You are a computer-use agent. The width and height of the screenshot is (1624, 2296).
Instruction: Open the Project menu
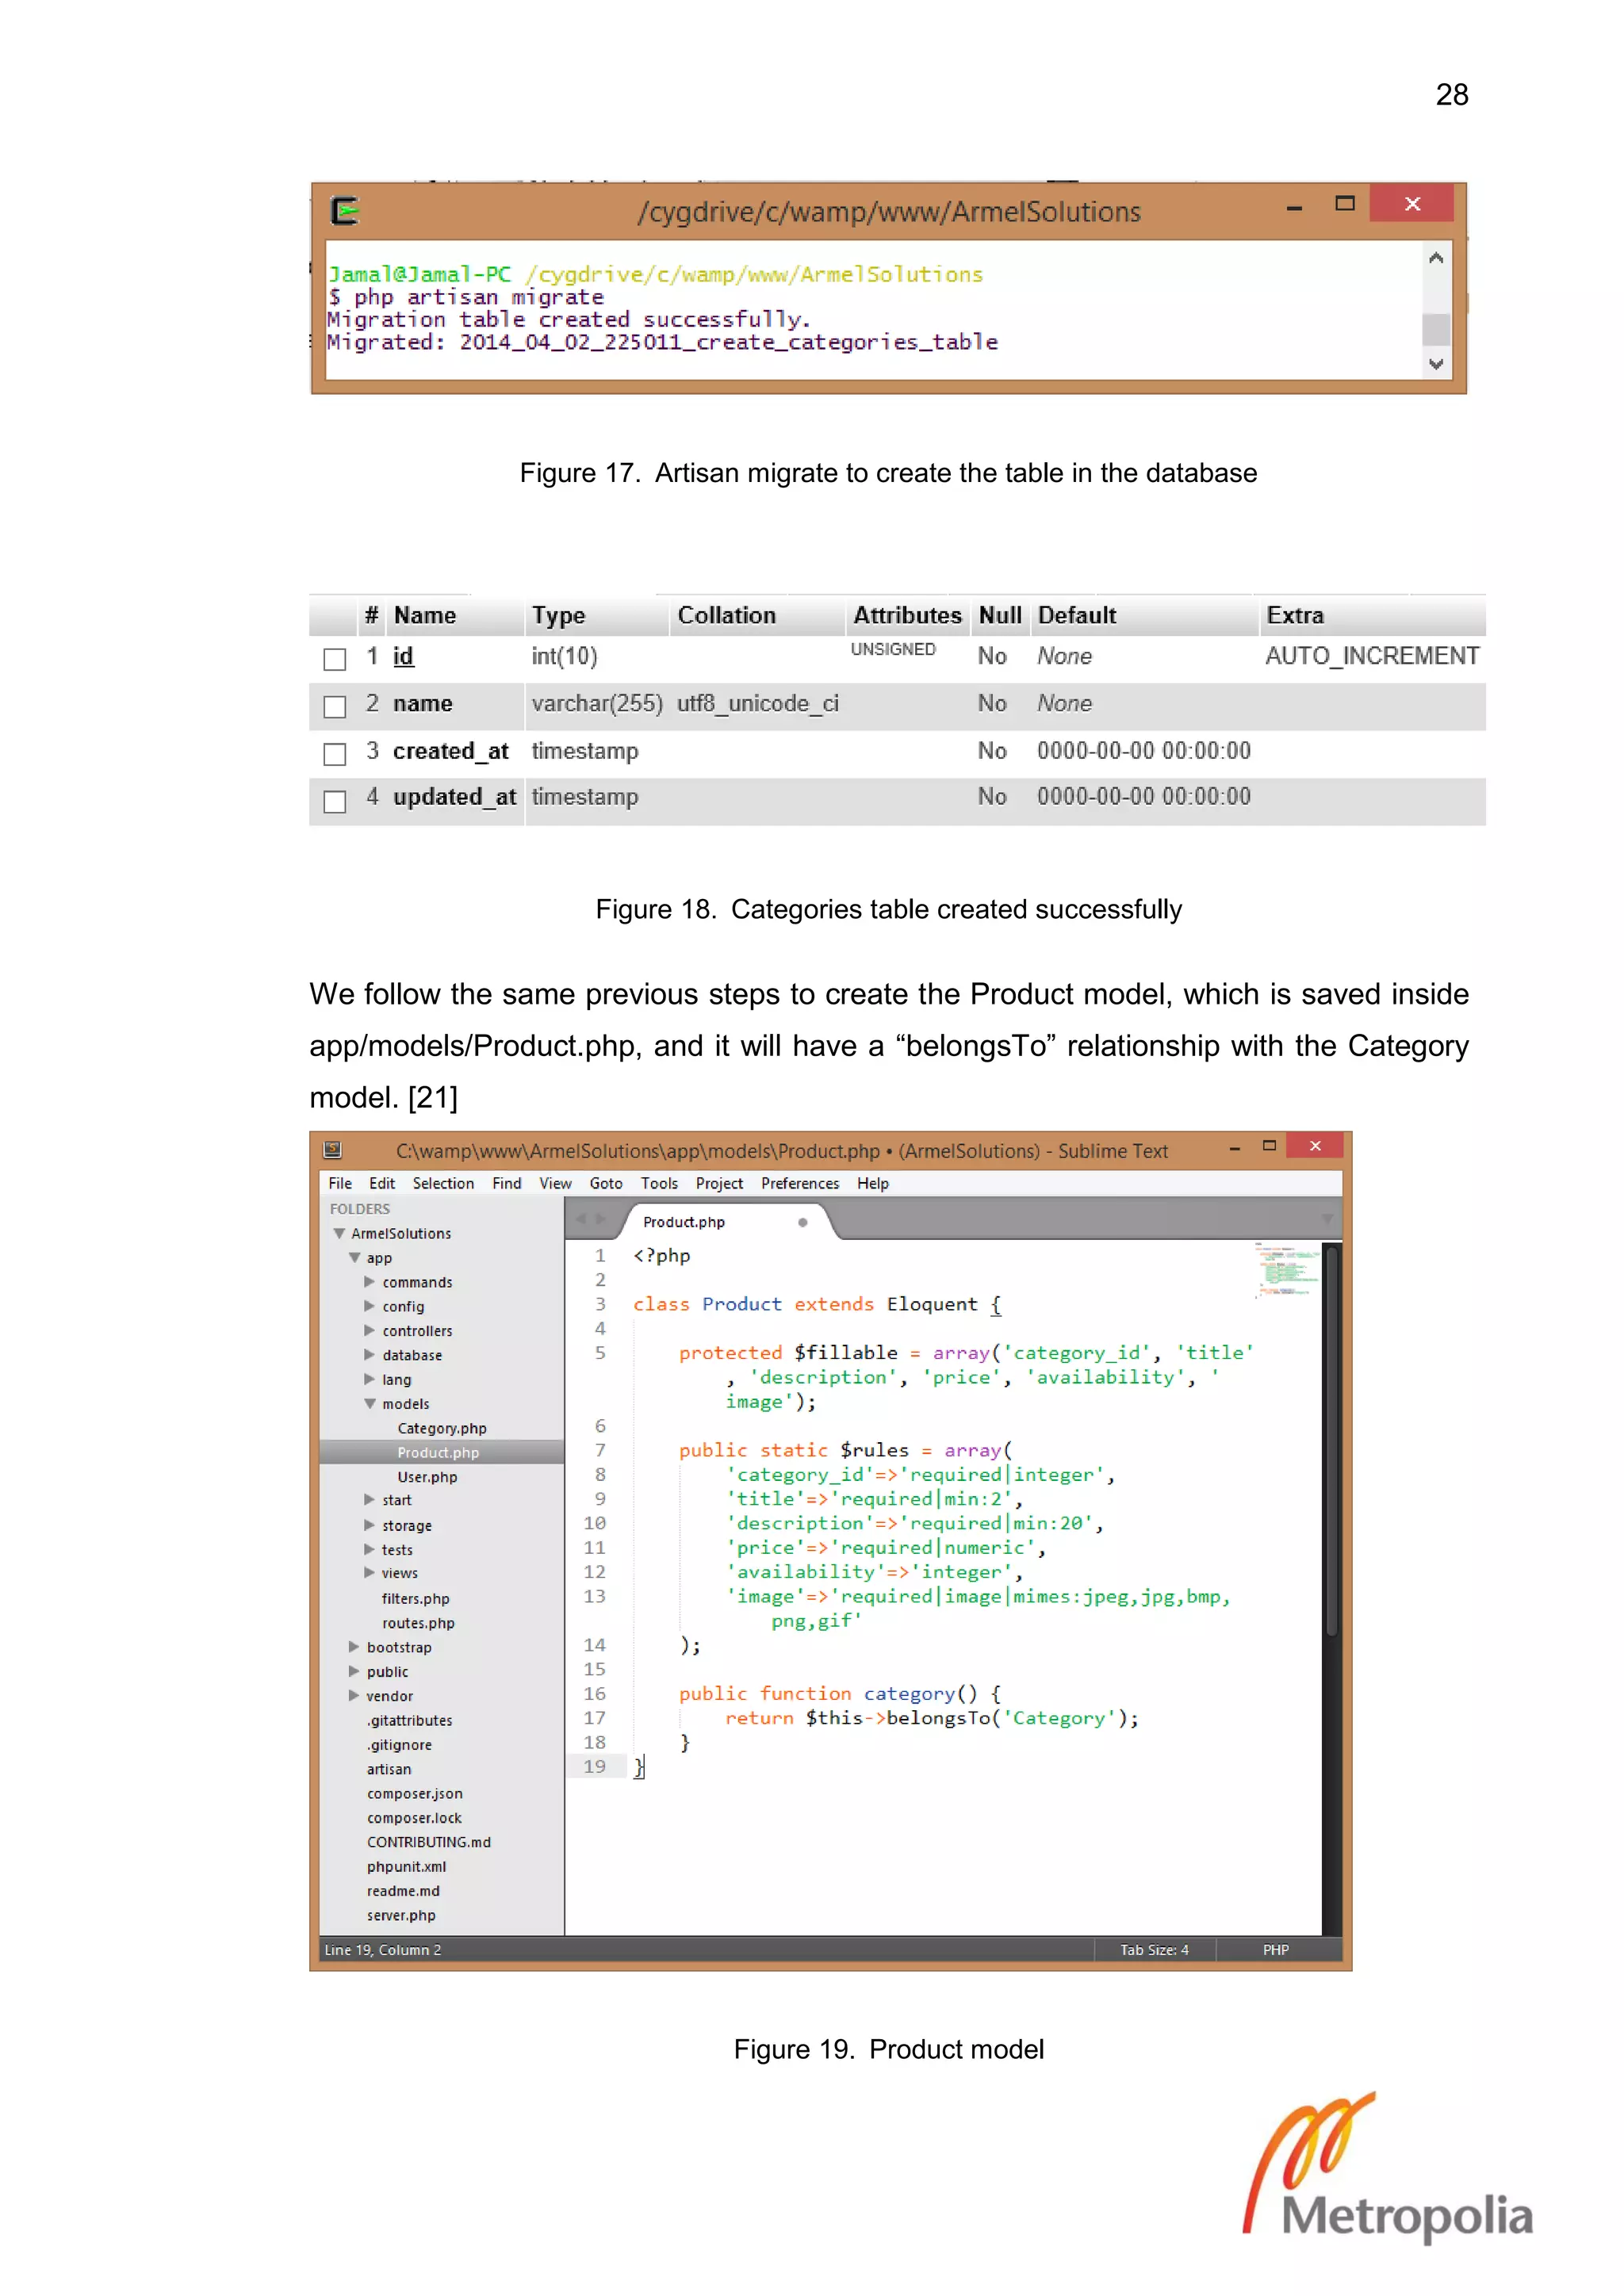(x=719, y=1183)
